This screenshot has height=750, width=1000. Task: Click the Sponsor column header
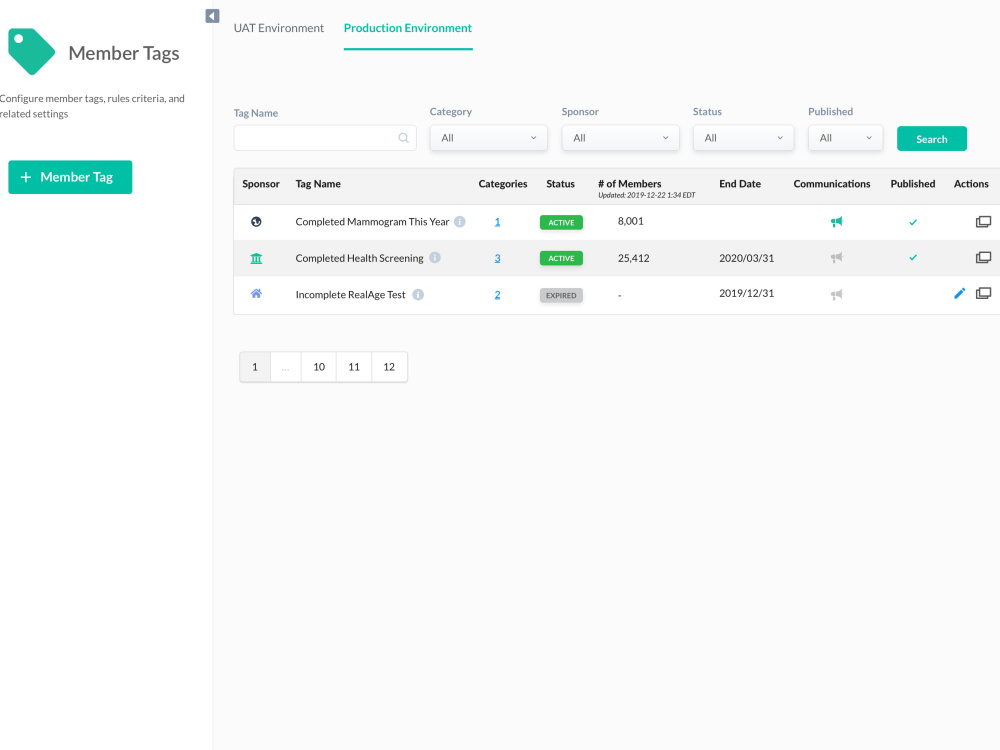point(261,184)
